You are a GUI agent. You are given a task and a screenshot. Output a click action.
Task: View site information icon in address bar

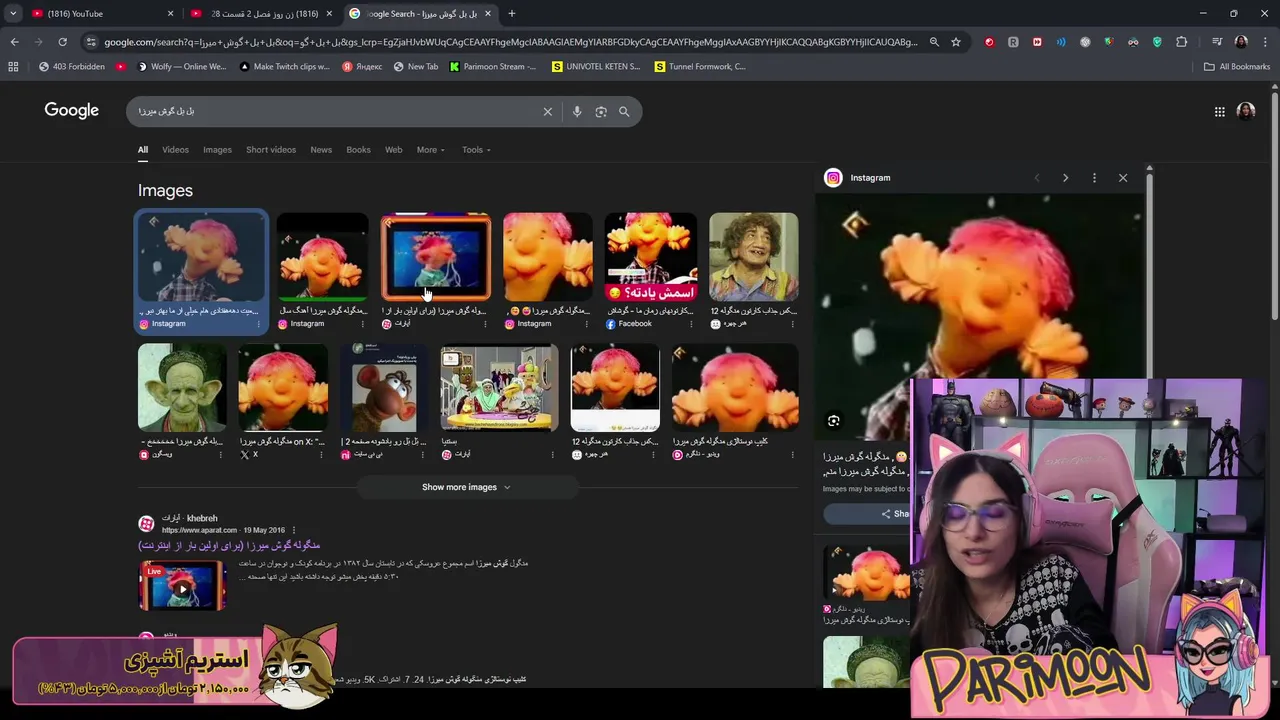[x=92, y=42]
